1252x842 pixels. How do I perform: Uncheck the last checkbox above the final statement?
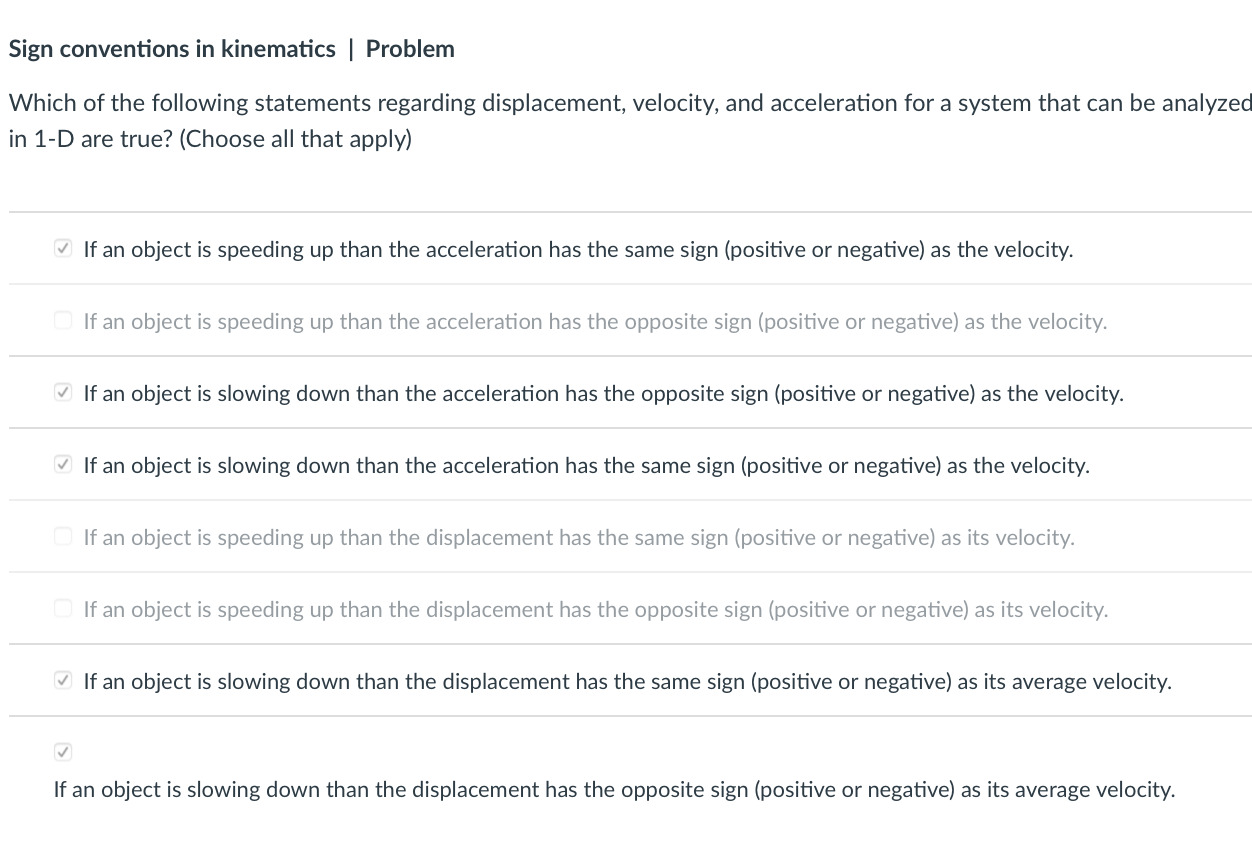[62, 751]
